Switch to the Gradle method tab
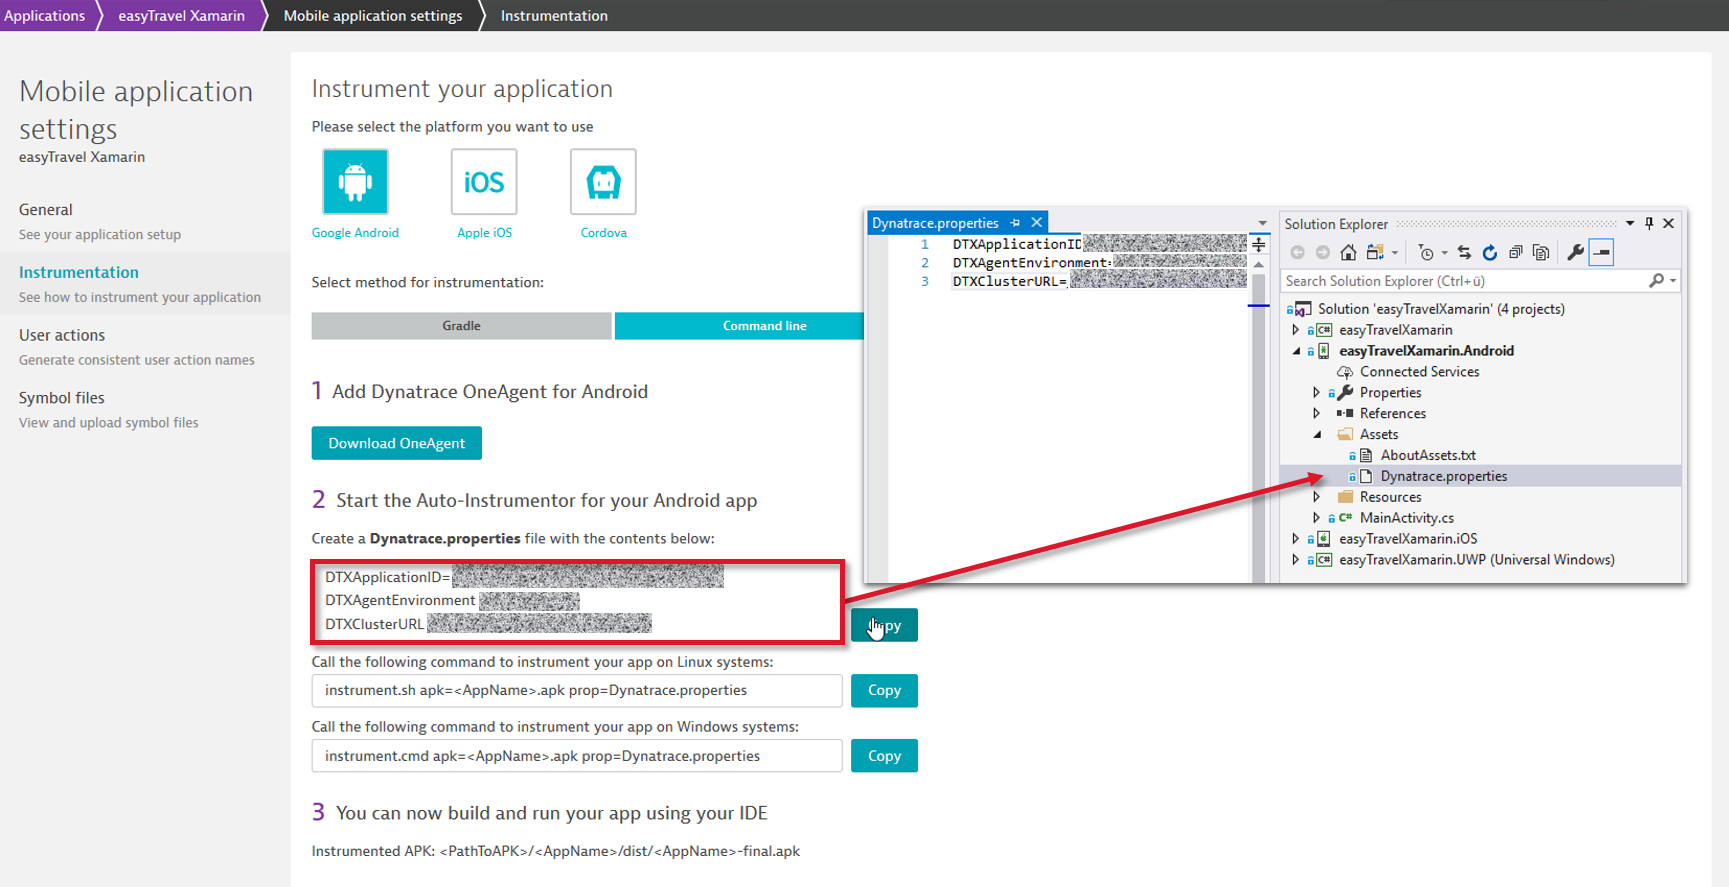 (461, 326)
